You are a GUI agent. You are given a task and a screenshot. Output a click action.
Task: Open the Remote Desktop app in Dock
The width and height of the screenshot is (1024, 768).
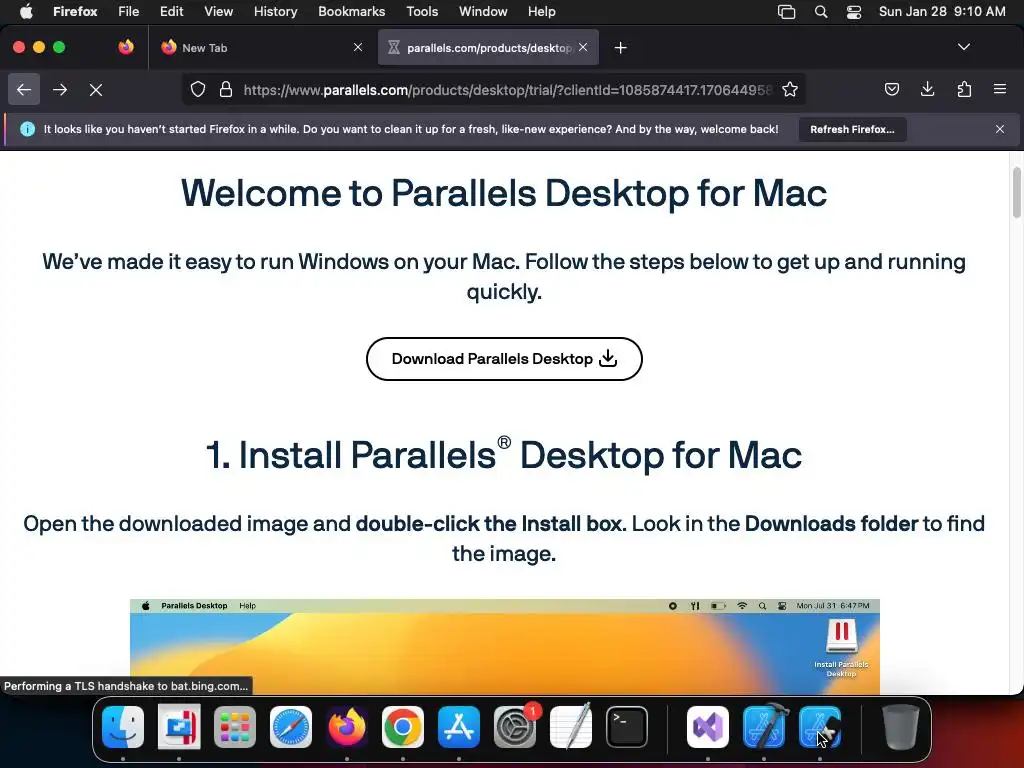click(179, 727)
